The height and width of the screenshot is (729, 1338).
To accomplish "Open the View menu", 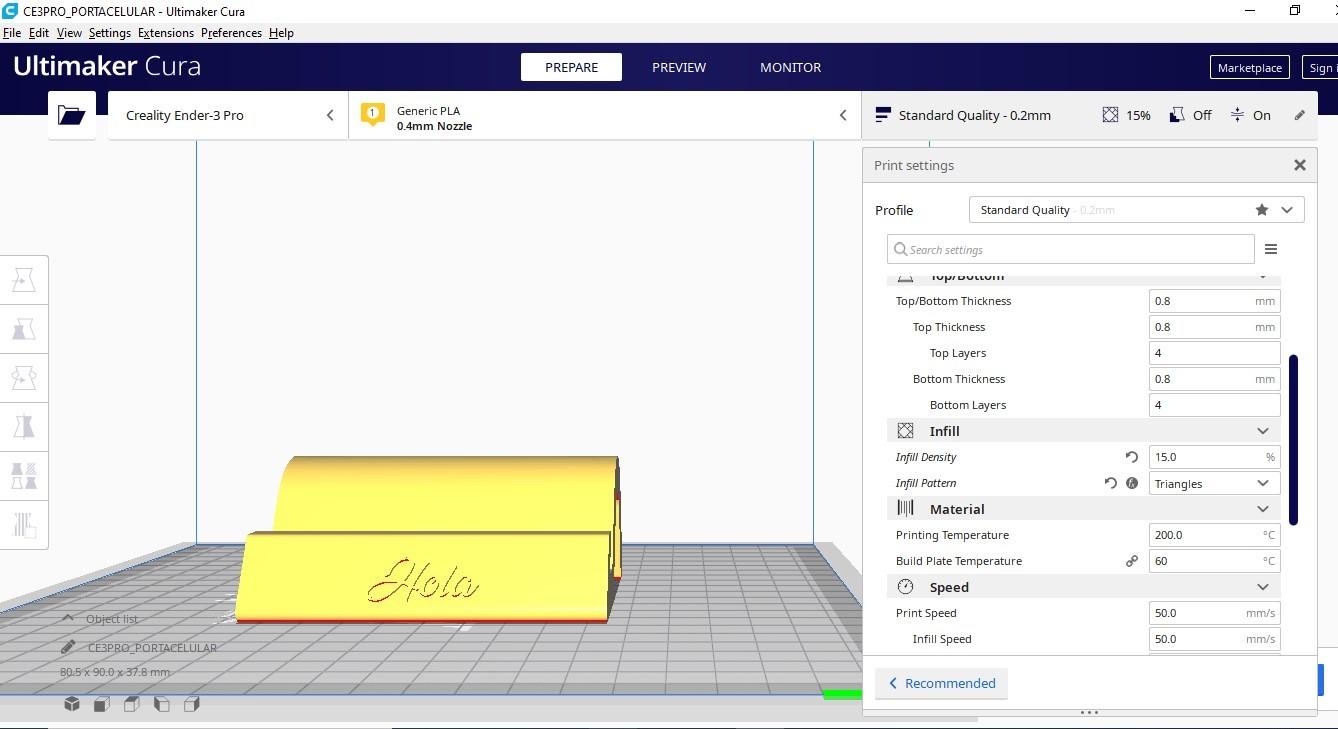I will pos(69,33).
